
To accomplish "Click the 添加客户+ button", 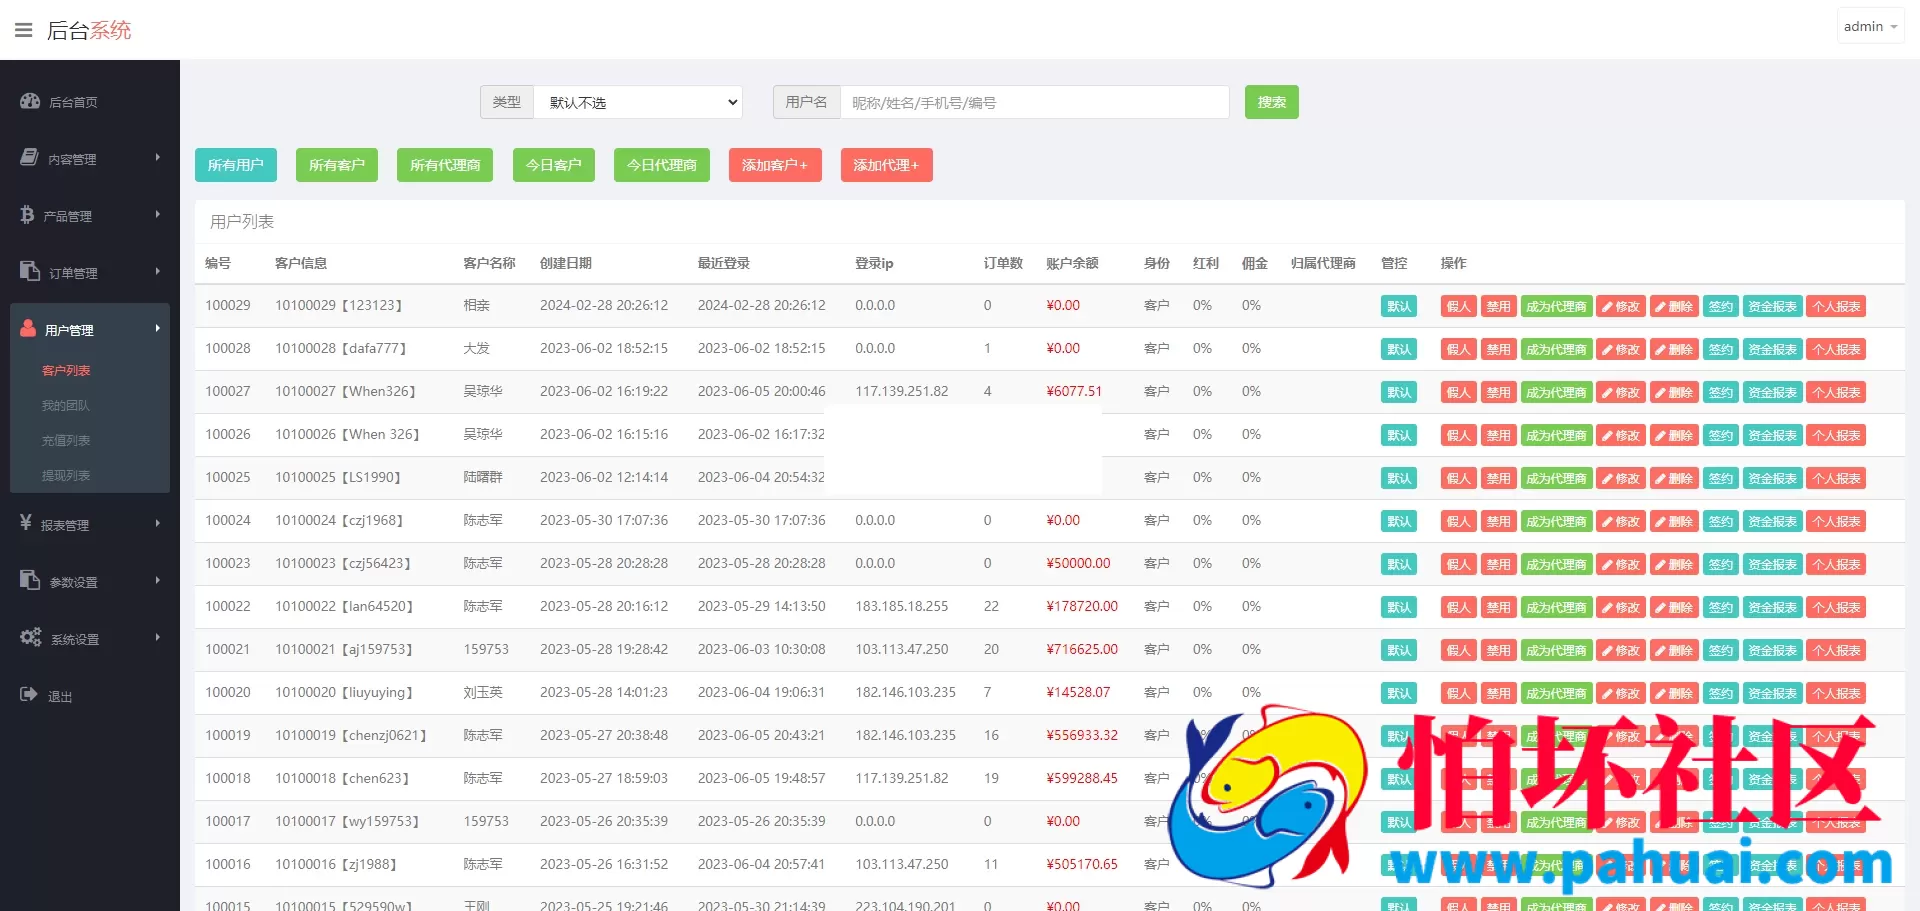I will 774,165.
